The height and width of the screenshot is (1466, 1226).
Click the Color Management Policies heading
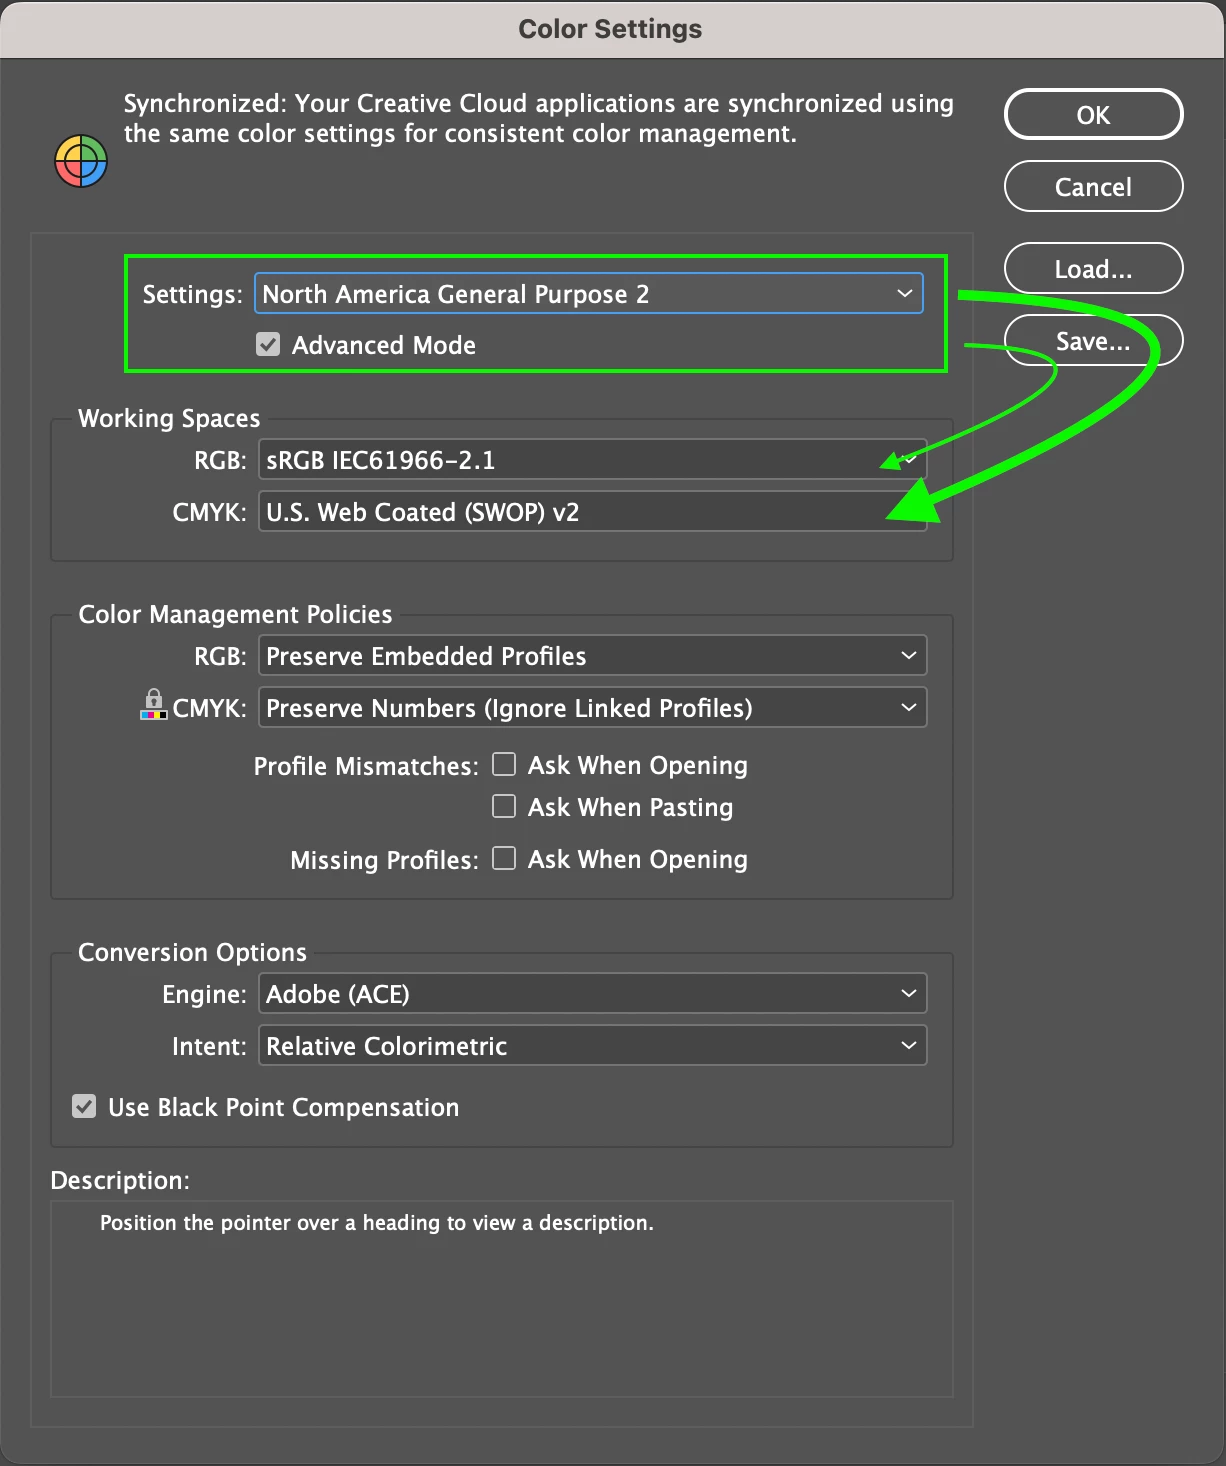point(235,614)
